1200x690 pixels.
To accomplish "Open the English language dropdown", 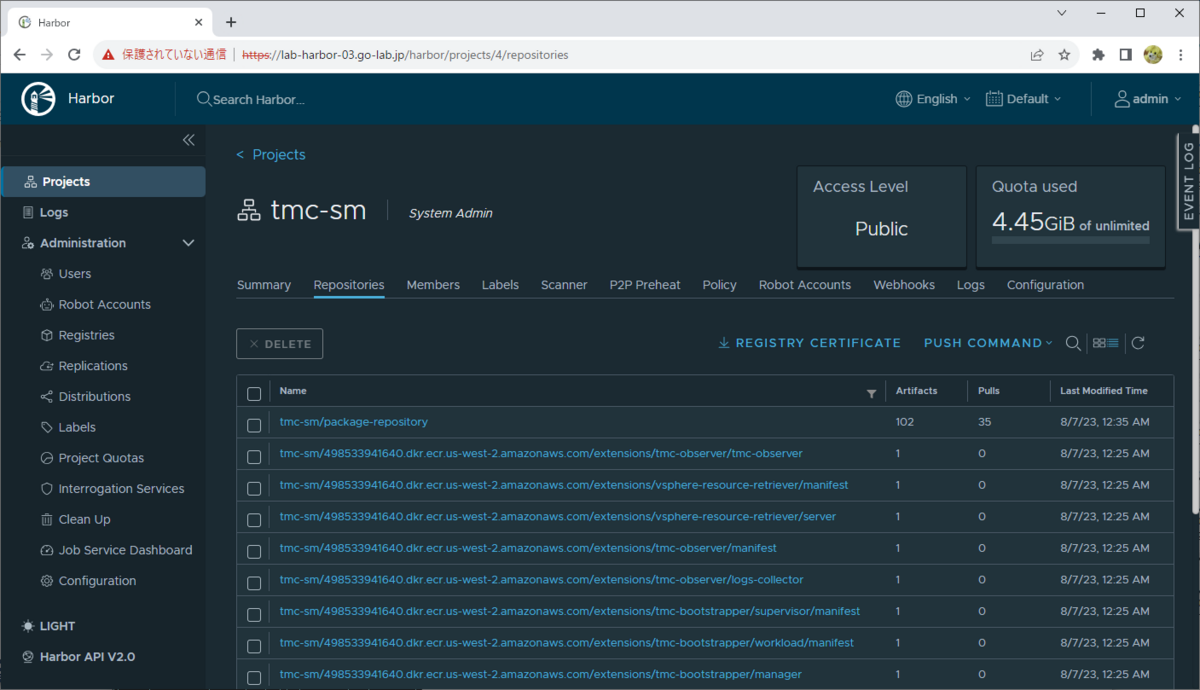I will pos(933,99).
